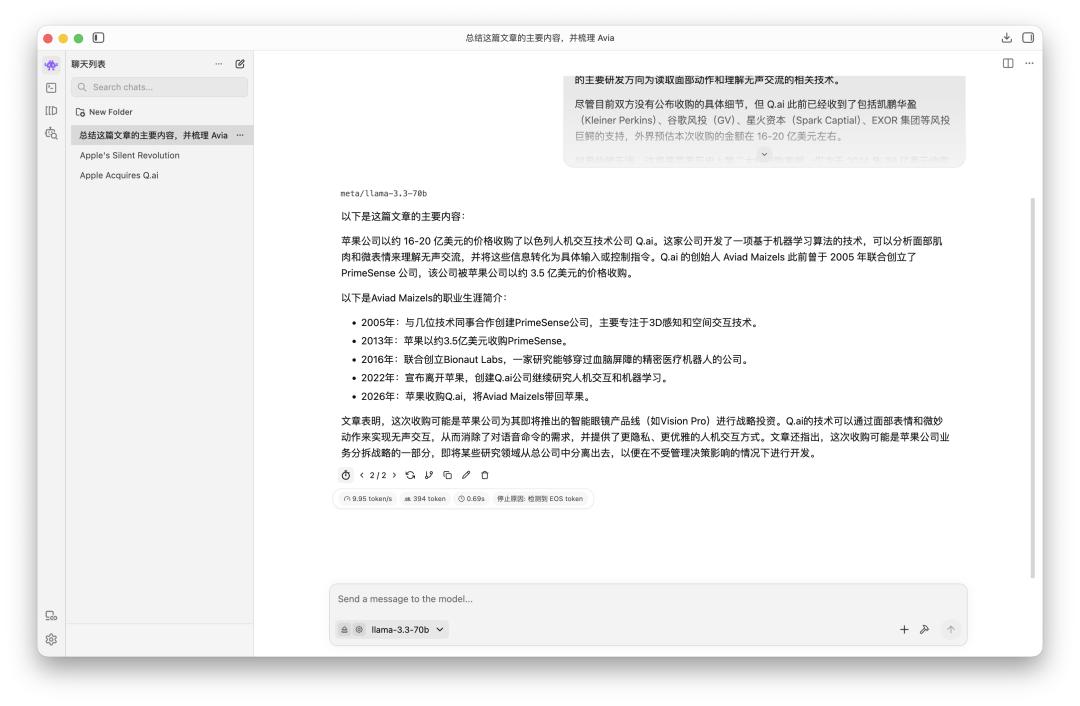Expand the collapsed user message chevron
Viewport: 1080px width, 706px height.
(x=765, y=153)
